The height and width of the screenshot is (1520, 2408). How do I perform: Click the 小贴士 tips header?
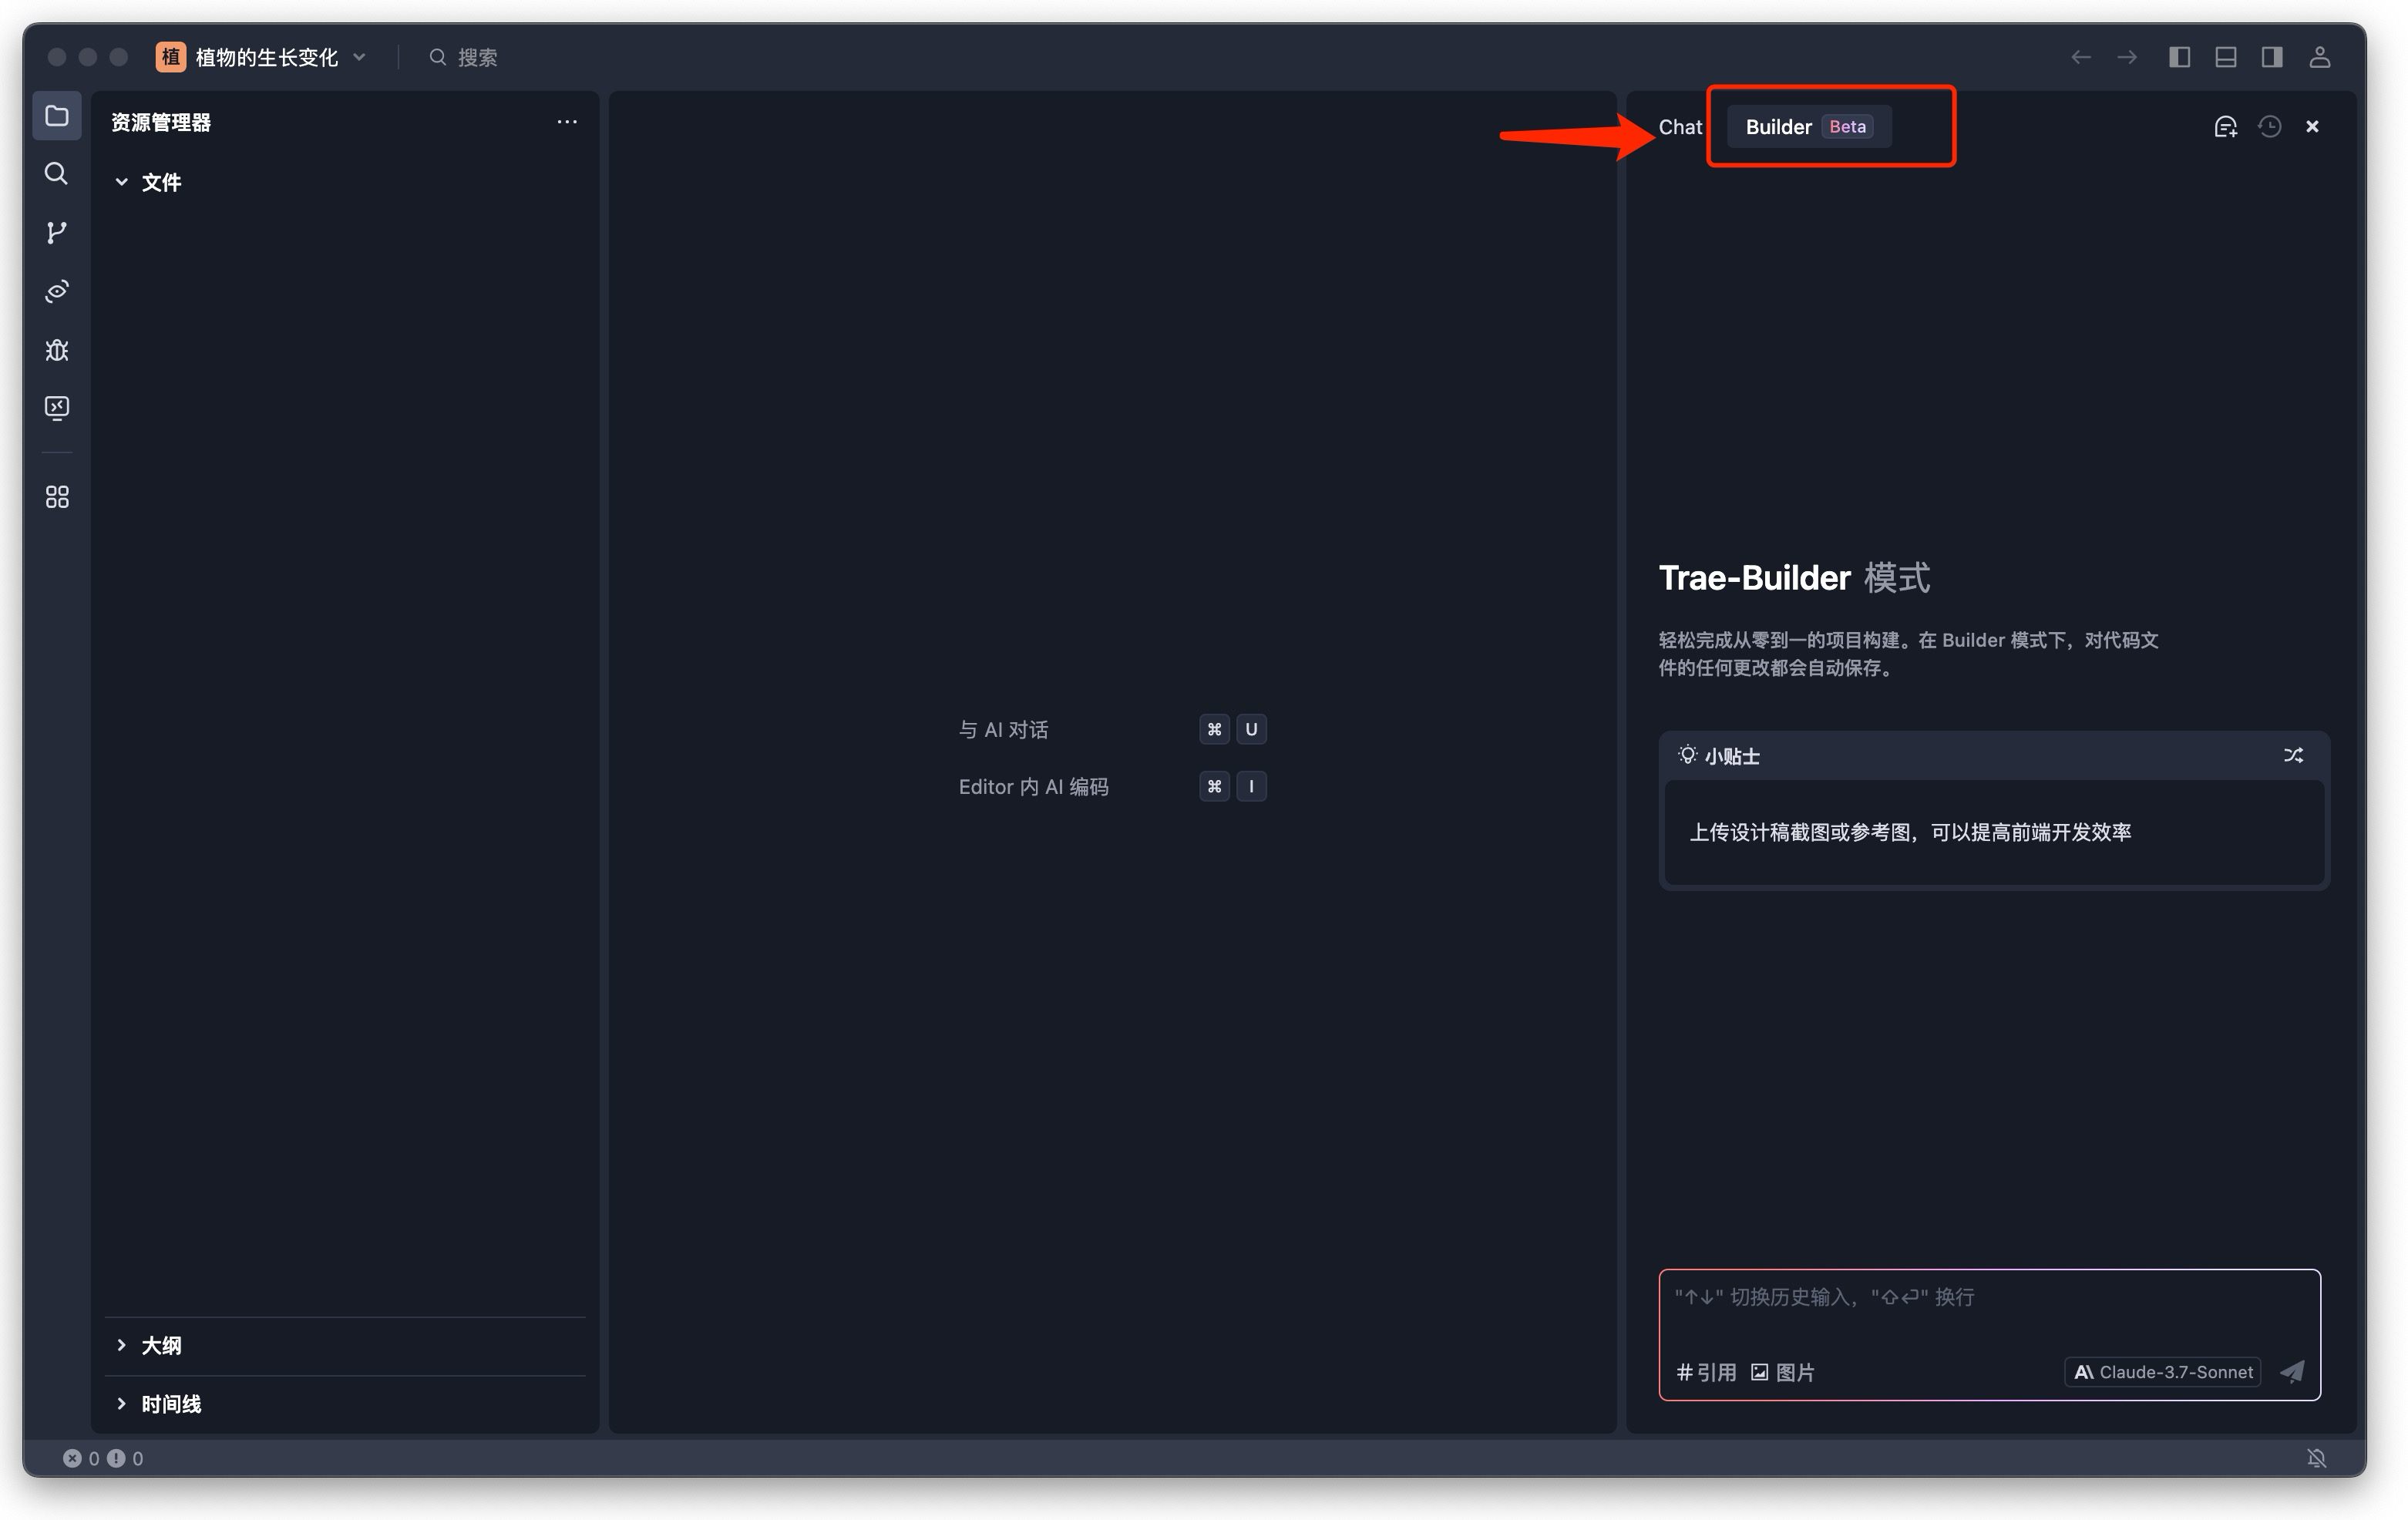click(1718, 756)
